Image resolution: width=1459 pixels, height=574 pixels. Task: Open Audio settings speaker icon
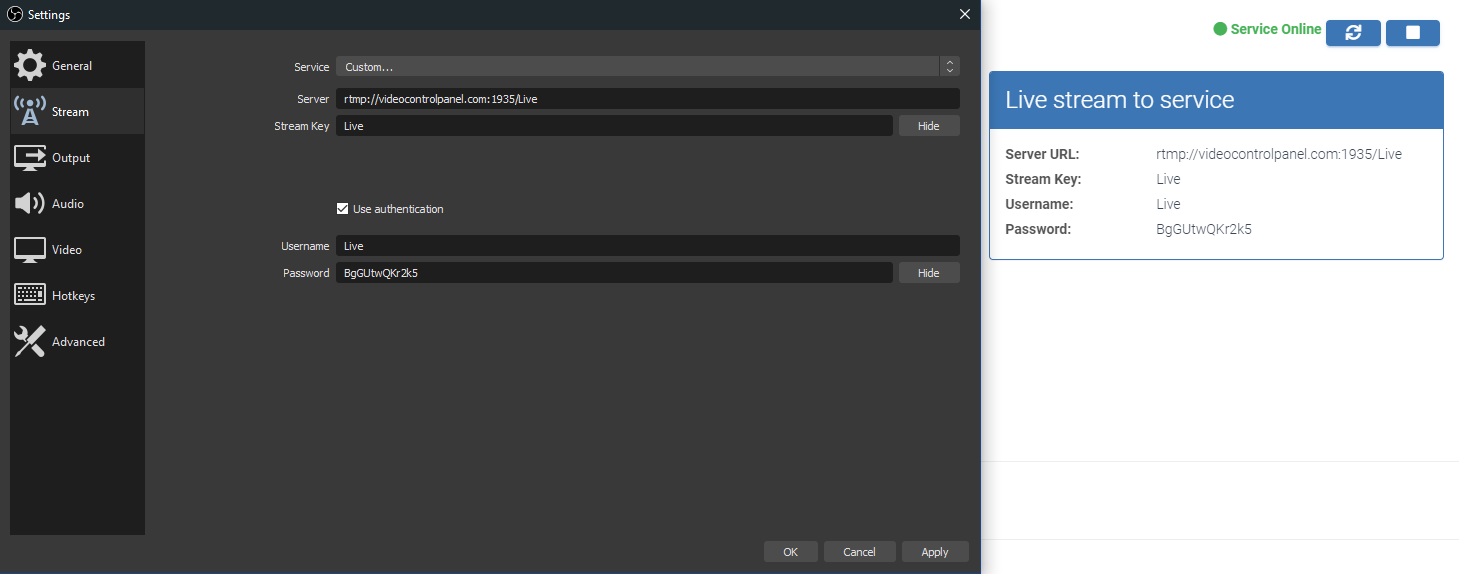pos(29,203)
